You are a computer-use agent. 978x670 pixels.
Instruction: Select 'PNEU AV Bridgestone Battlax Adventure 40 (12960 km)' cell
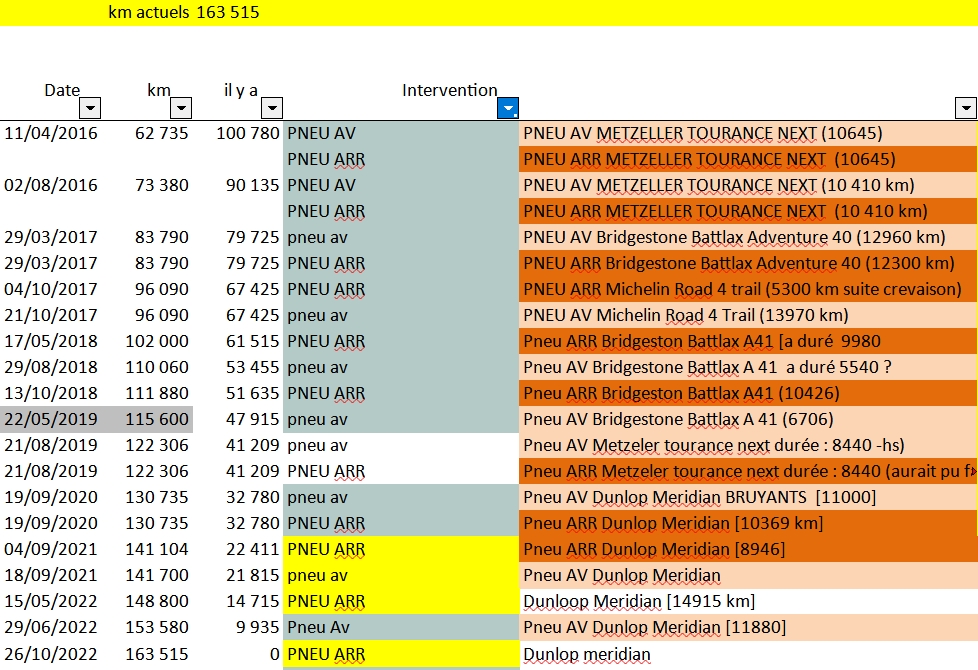click(x=747, y=237)
